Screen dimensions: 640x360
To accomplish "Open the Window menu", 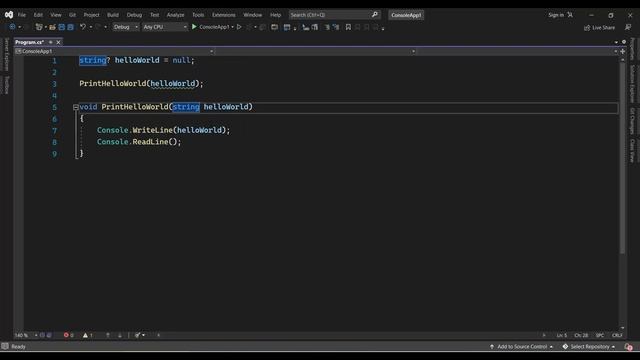I will 252,15.
